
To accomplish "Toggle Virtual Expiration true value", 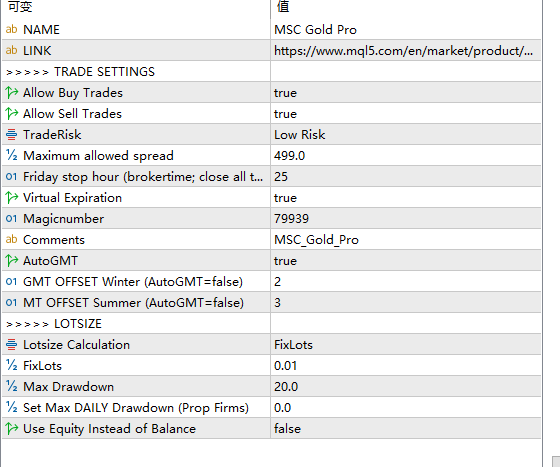I will pos(406,197).
